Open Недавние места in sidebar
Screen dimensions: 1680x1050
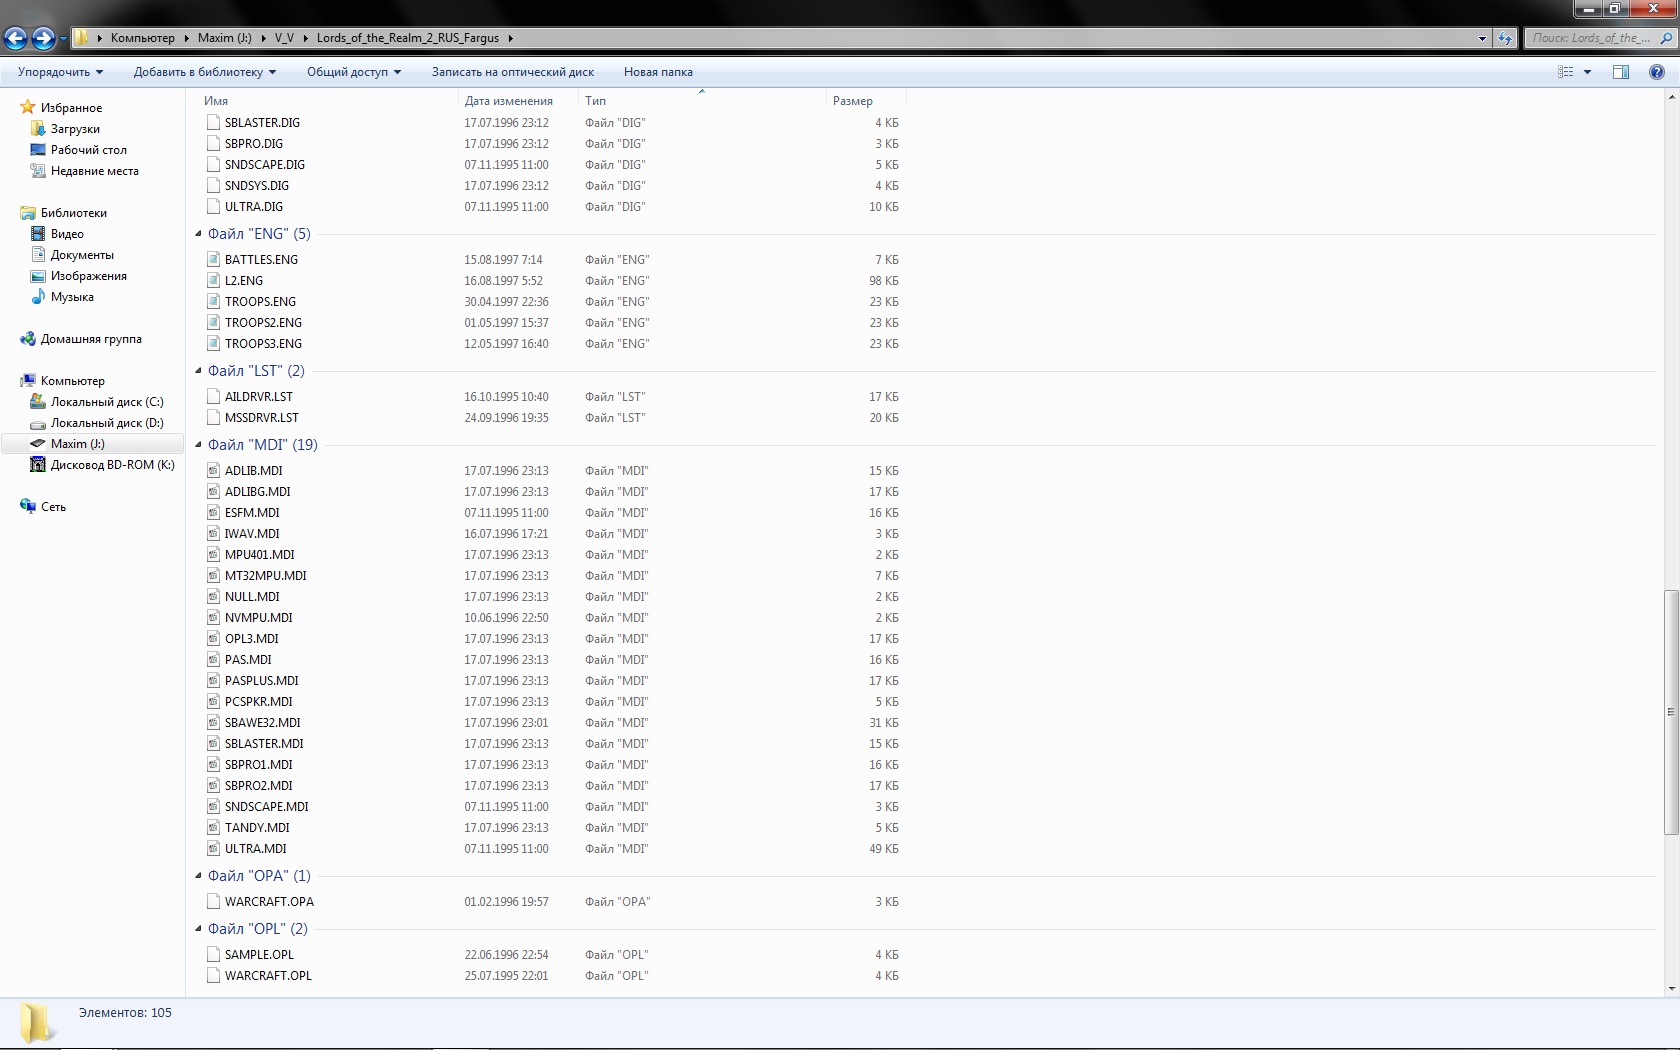point(94,171)
